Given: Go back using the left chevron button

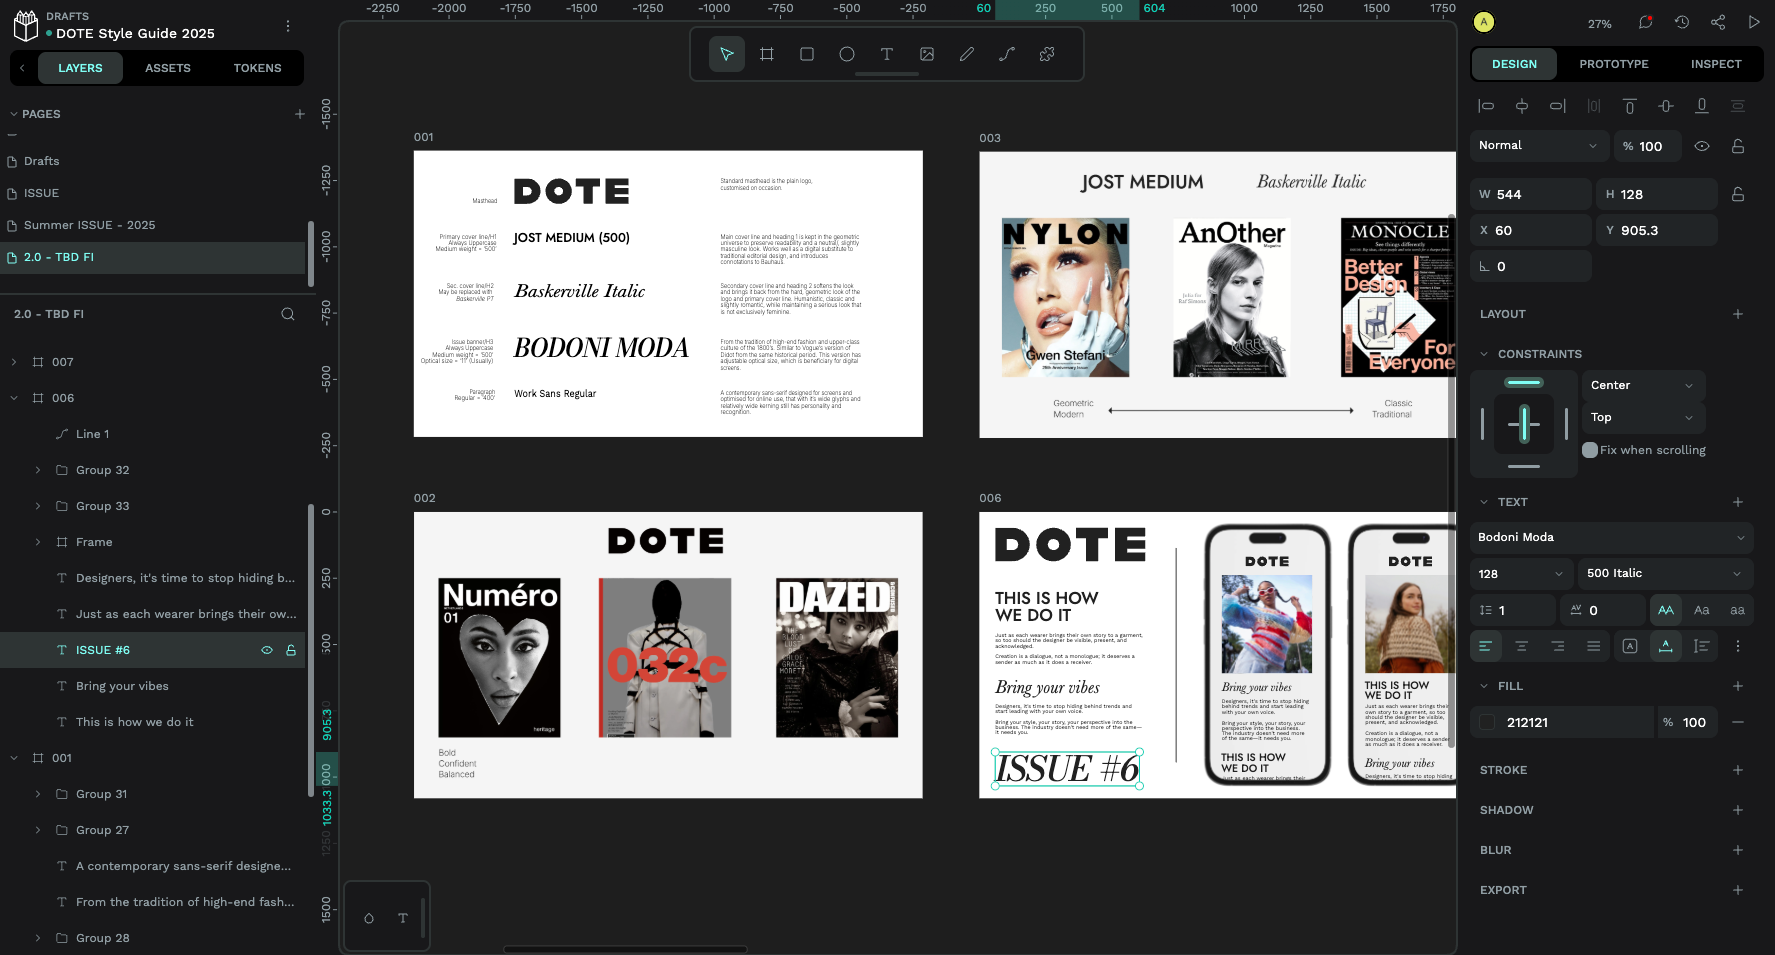Looking at the screenshot, I should tap(22, 68).
